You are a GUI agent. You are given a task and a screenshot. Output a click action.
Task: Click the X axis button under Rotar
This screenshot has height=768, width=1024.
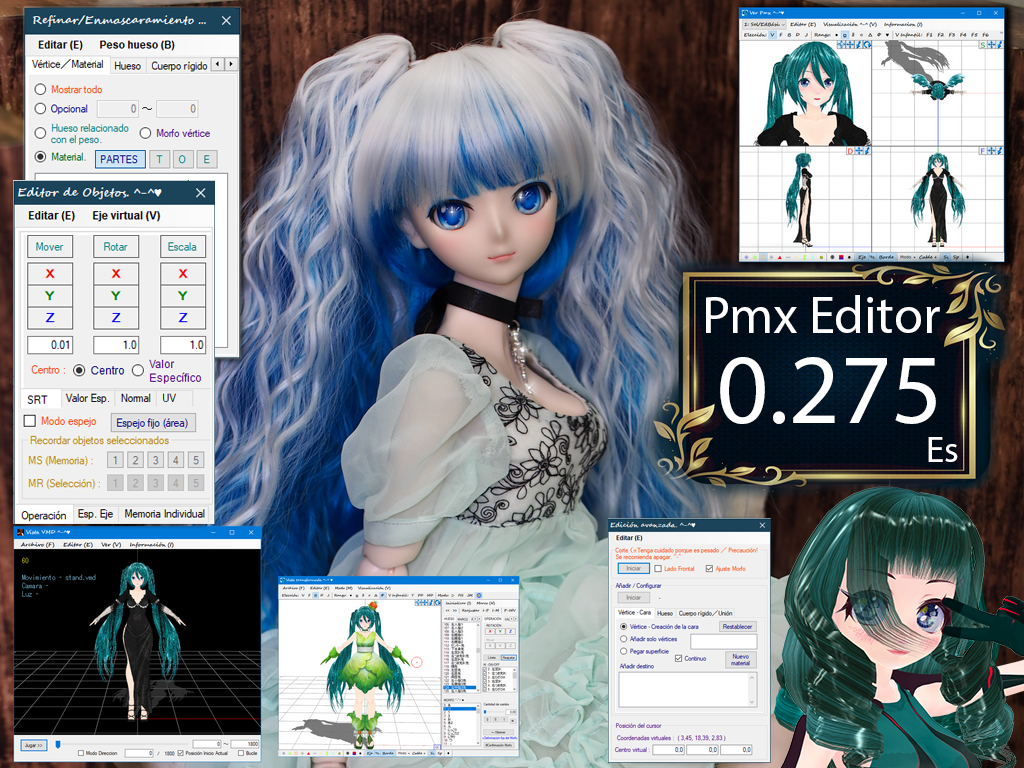coord(116,274)
